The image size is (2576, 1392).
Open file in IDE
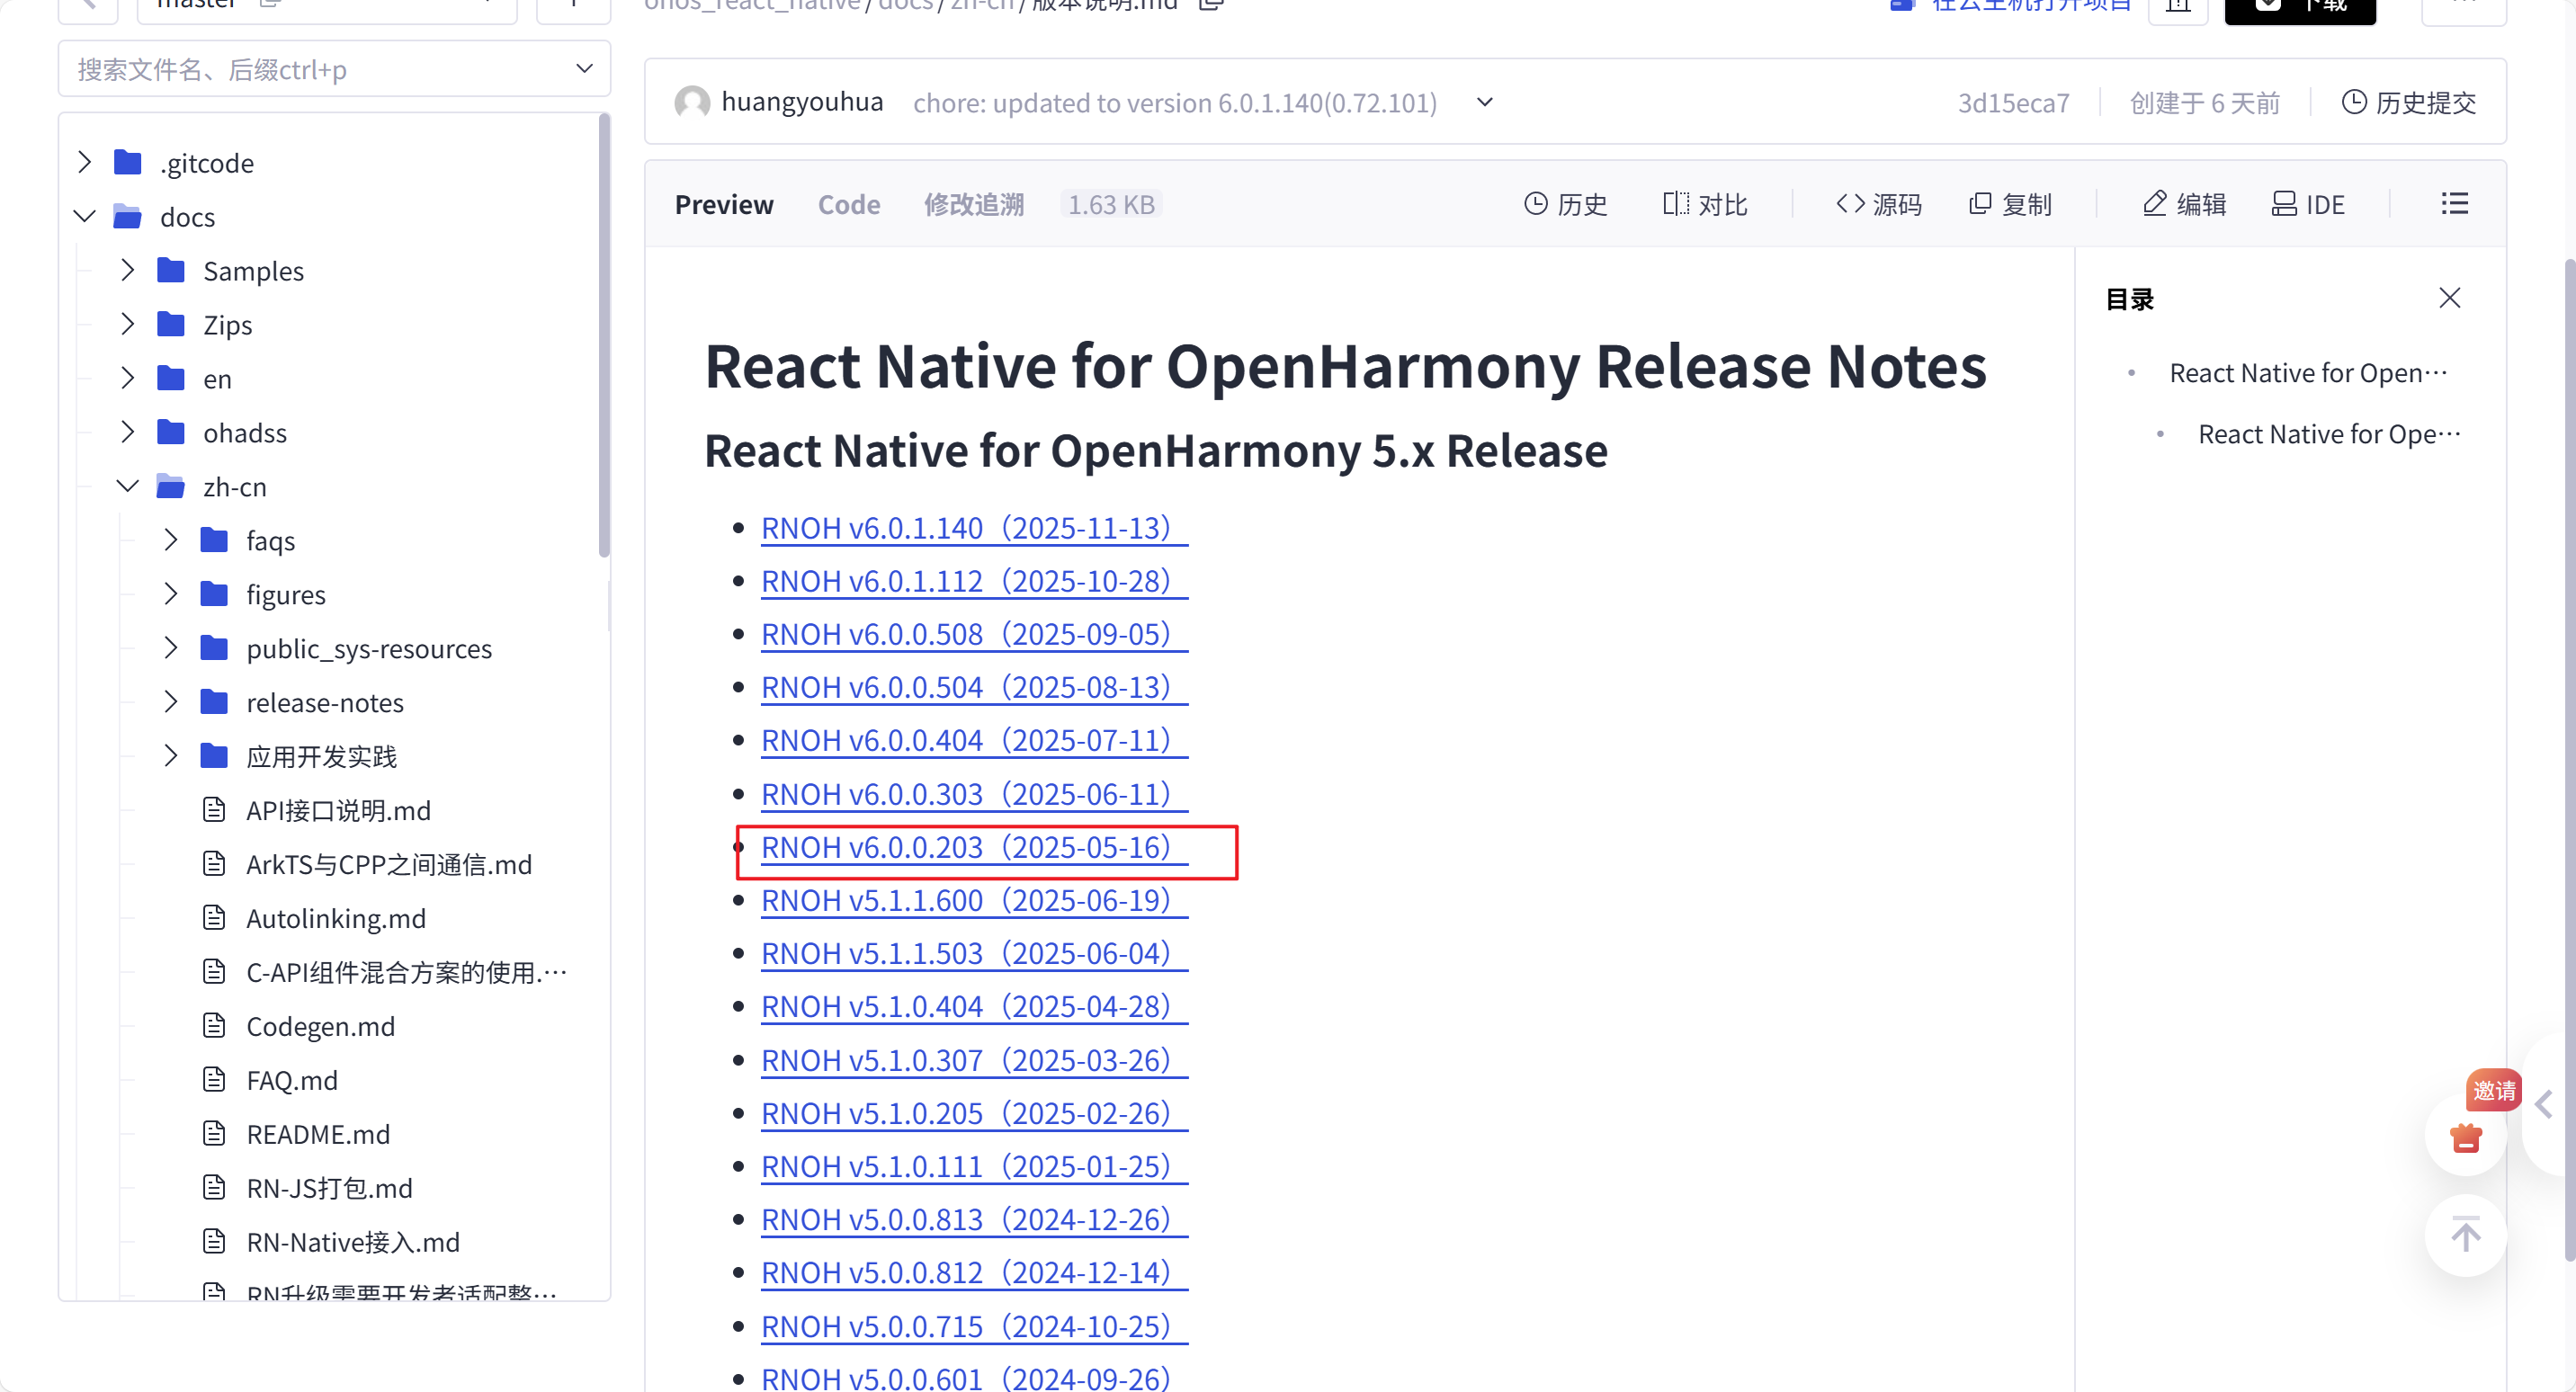click(2307, 204)
